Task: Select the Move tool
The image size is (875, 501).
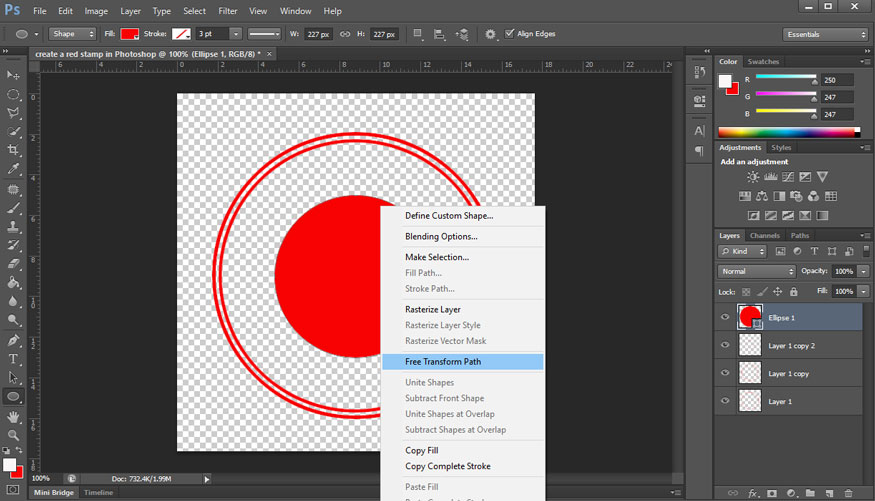Action: click(x=14, y=76)
